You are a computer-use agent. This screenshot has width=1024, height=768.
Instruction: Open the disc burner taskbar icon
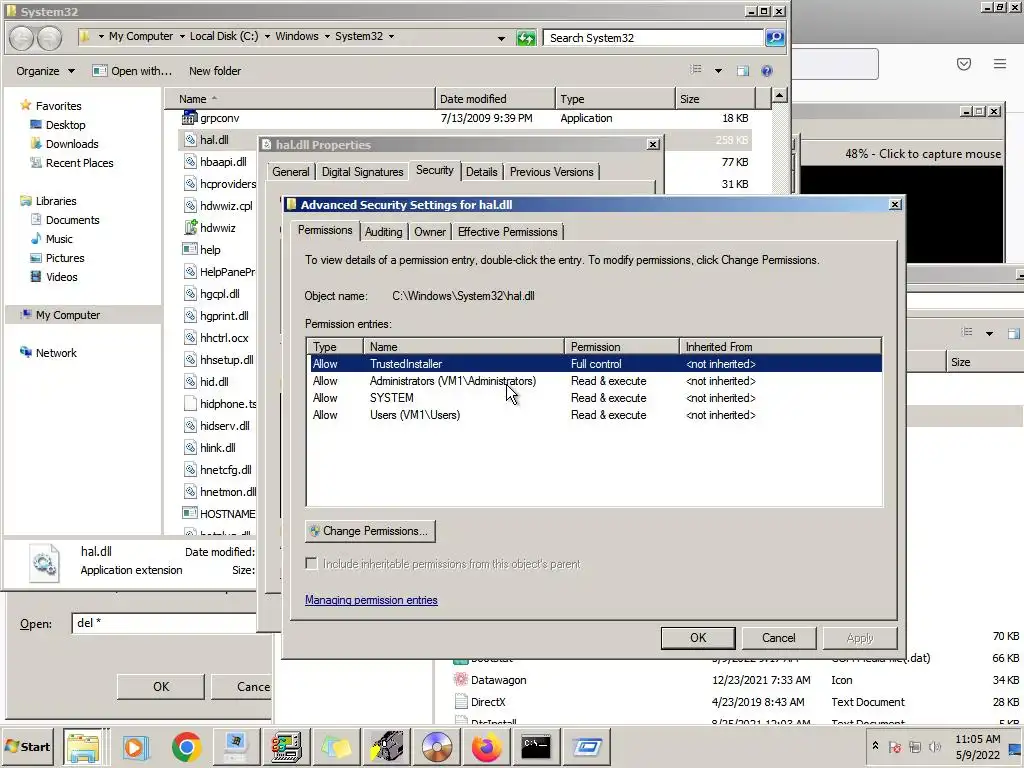[436, 746]
